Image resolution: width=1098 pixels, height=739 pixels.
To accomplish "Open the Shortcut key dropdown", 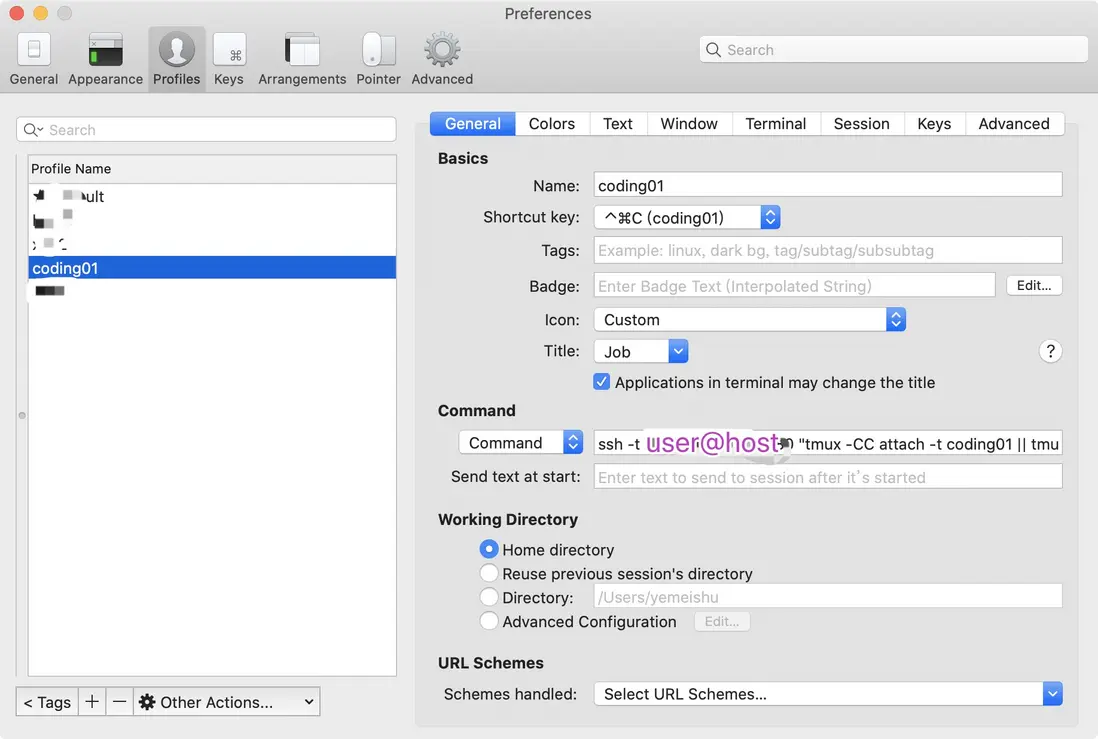I will tap(687, 217).
